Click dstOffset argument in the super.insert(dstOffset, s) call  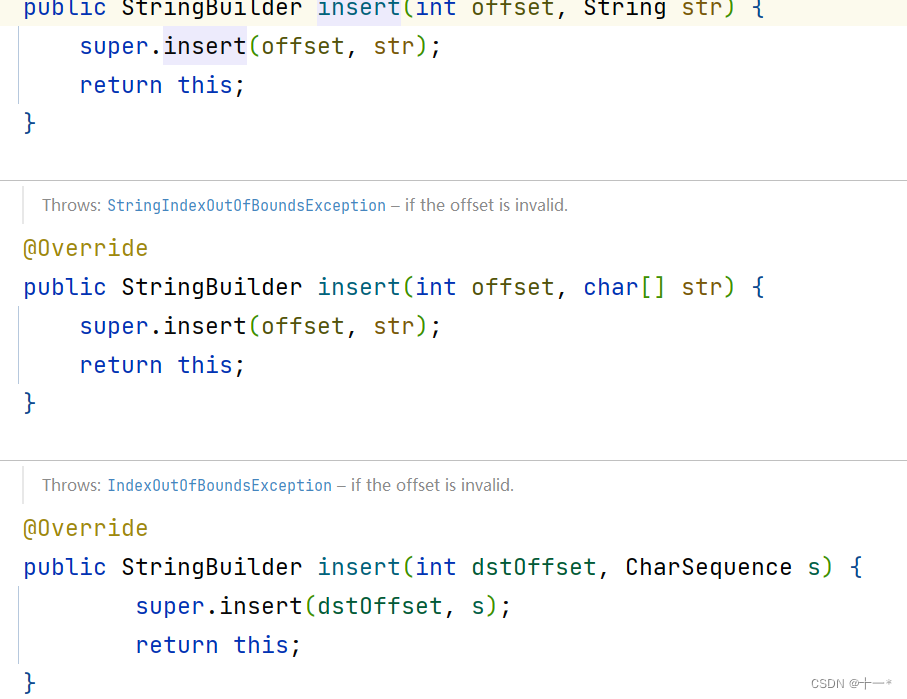[380, 606]
